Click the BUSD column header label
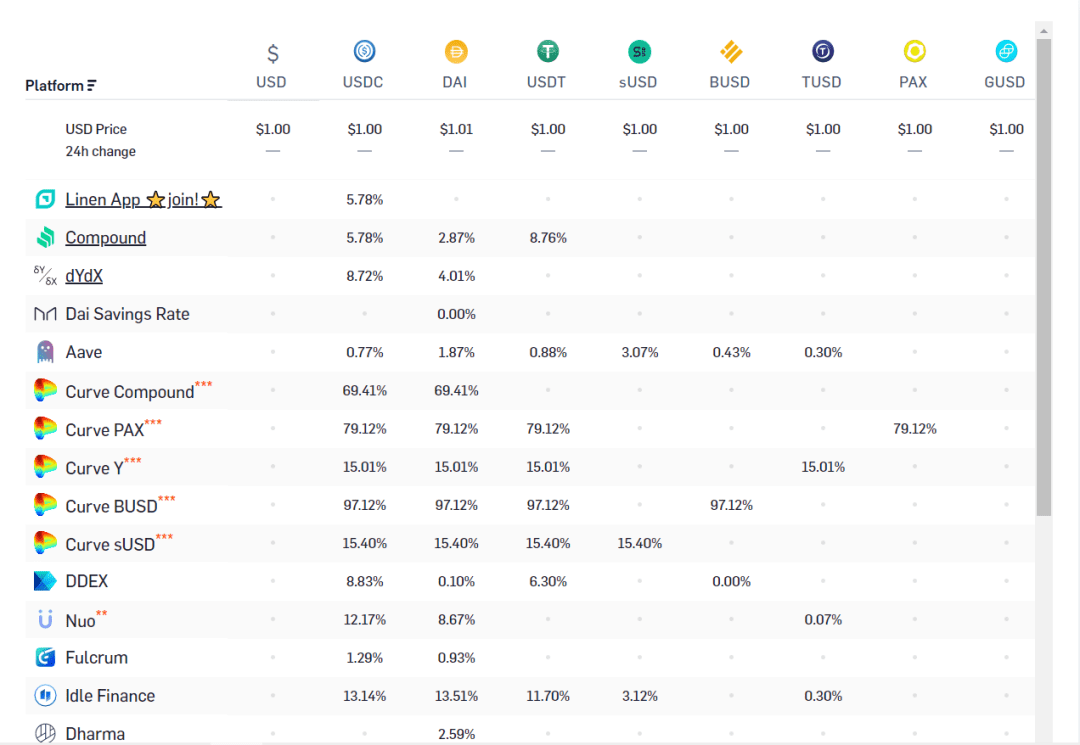Image resolution: width=1080 pixels, height=745 pixels. [729, 82]
